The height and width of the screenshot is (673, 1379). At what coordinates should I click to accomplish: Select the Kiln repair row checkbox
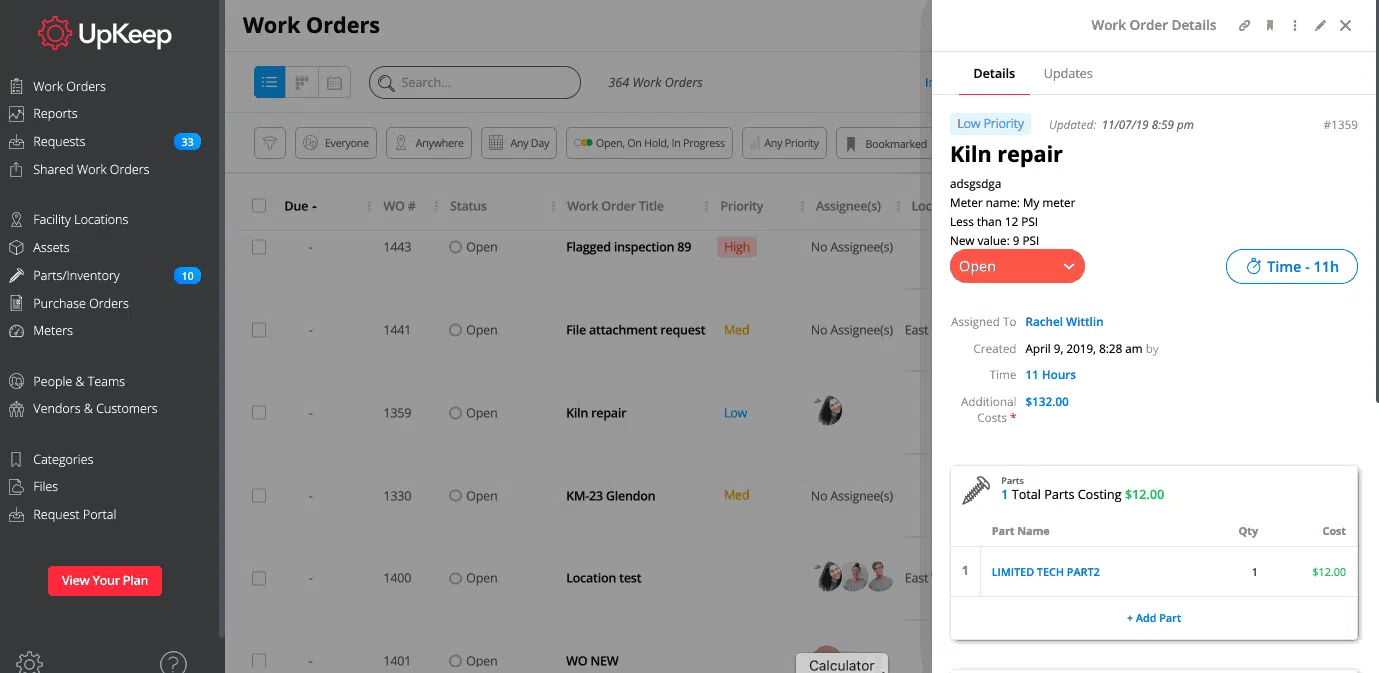click(259, 413)
